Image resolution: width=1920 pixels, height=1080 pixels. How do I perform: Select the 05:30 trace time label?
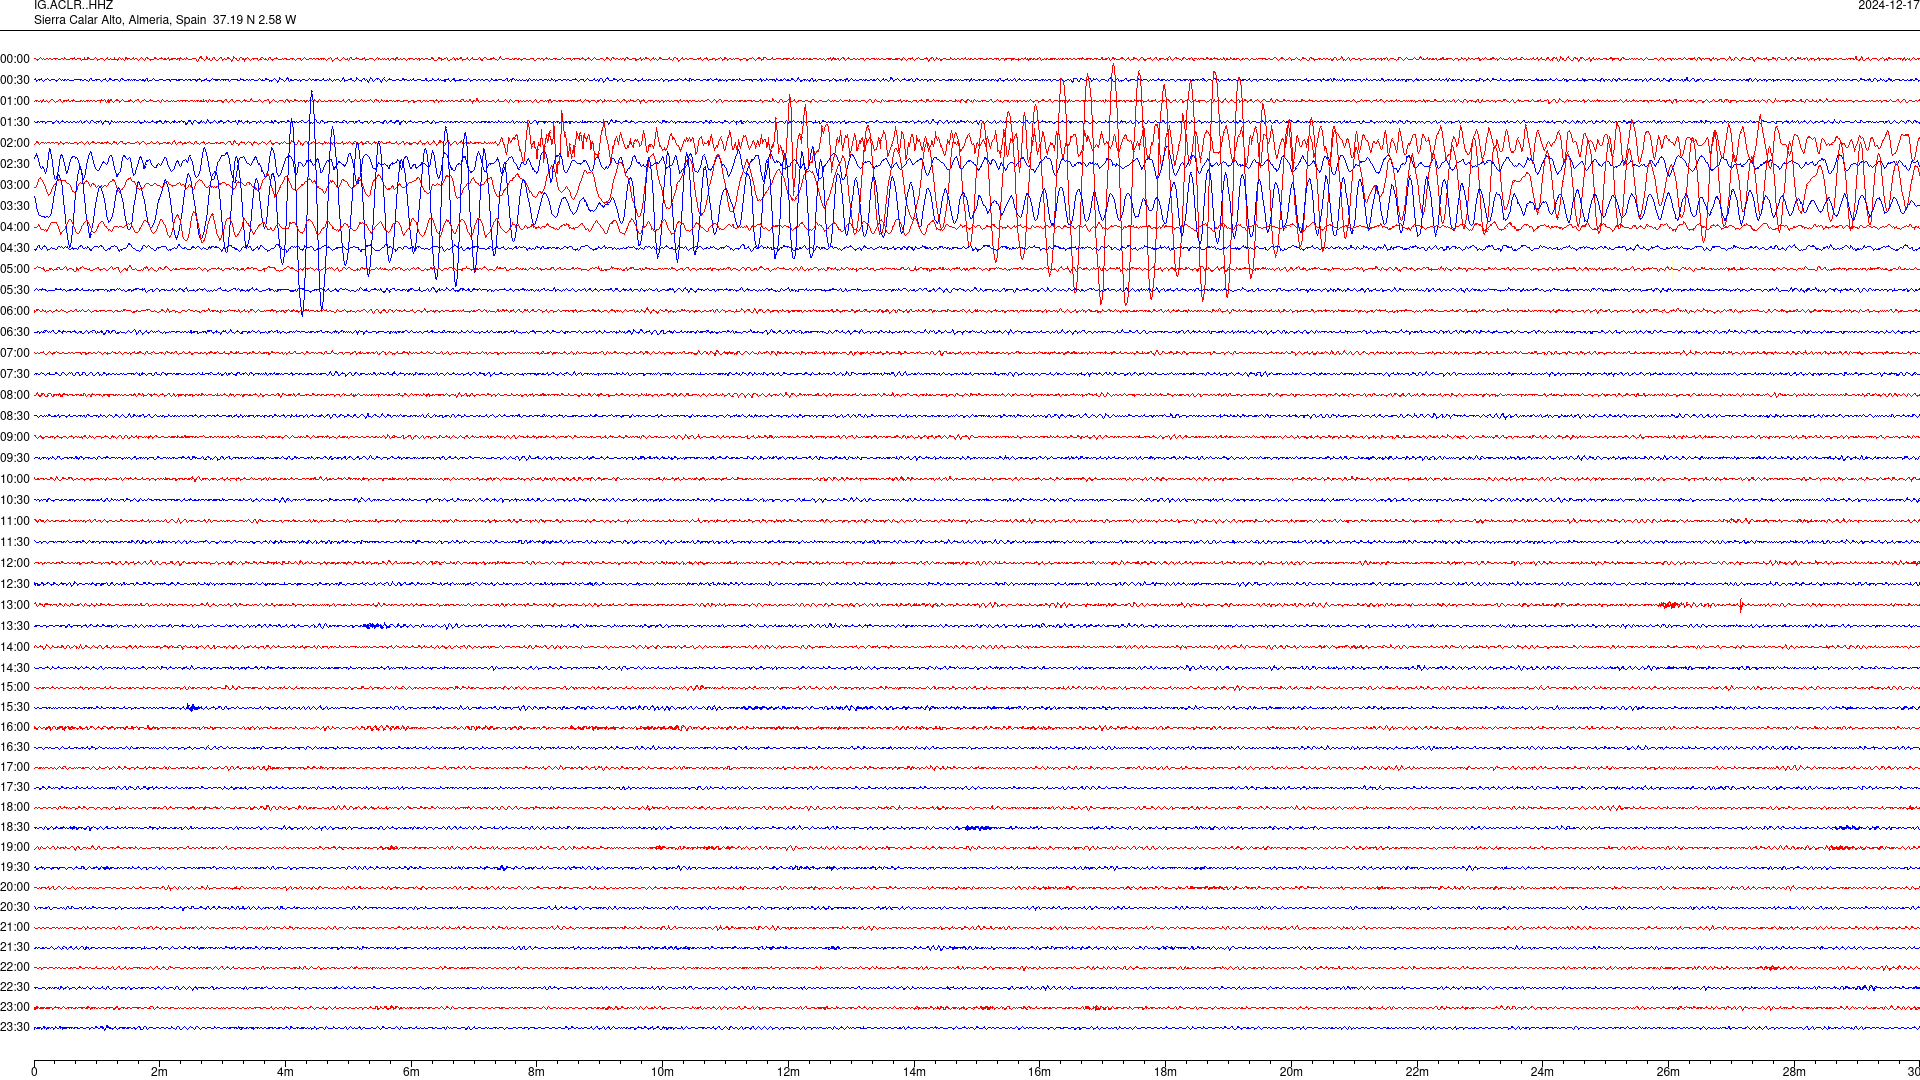(15, 290)
